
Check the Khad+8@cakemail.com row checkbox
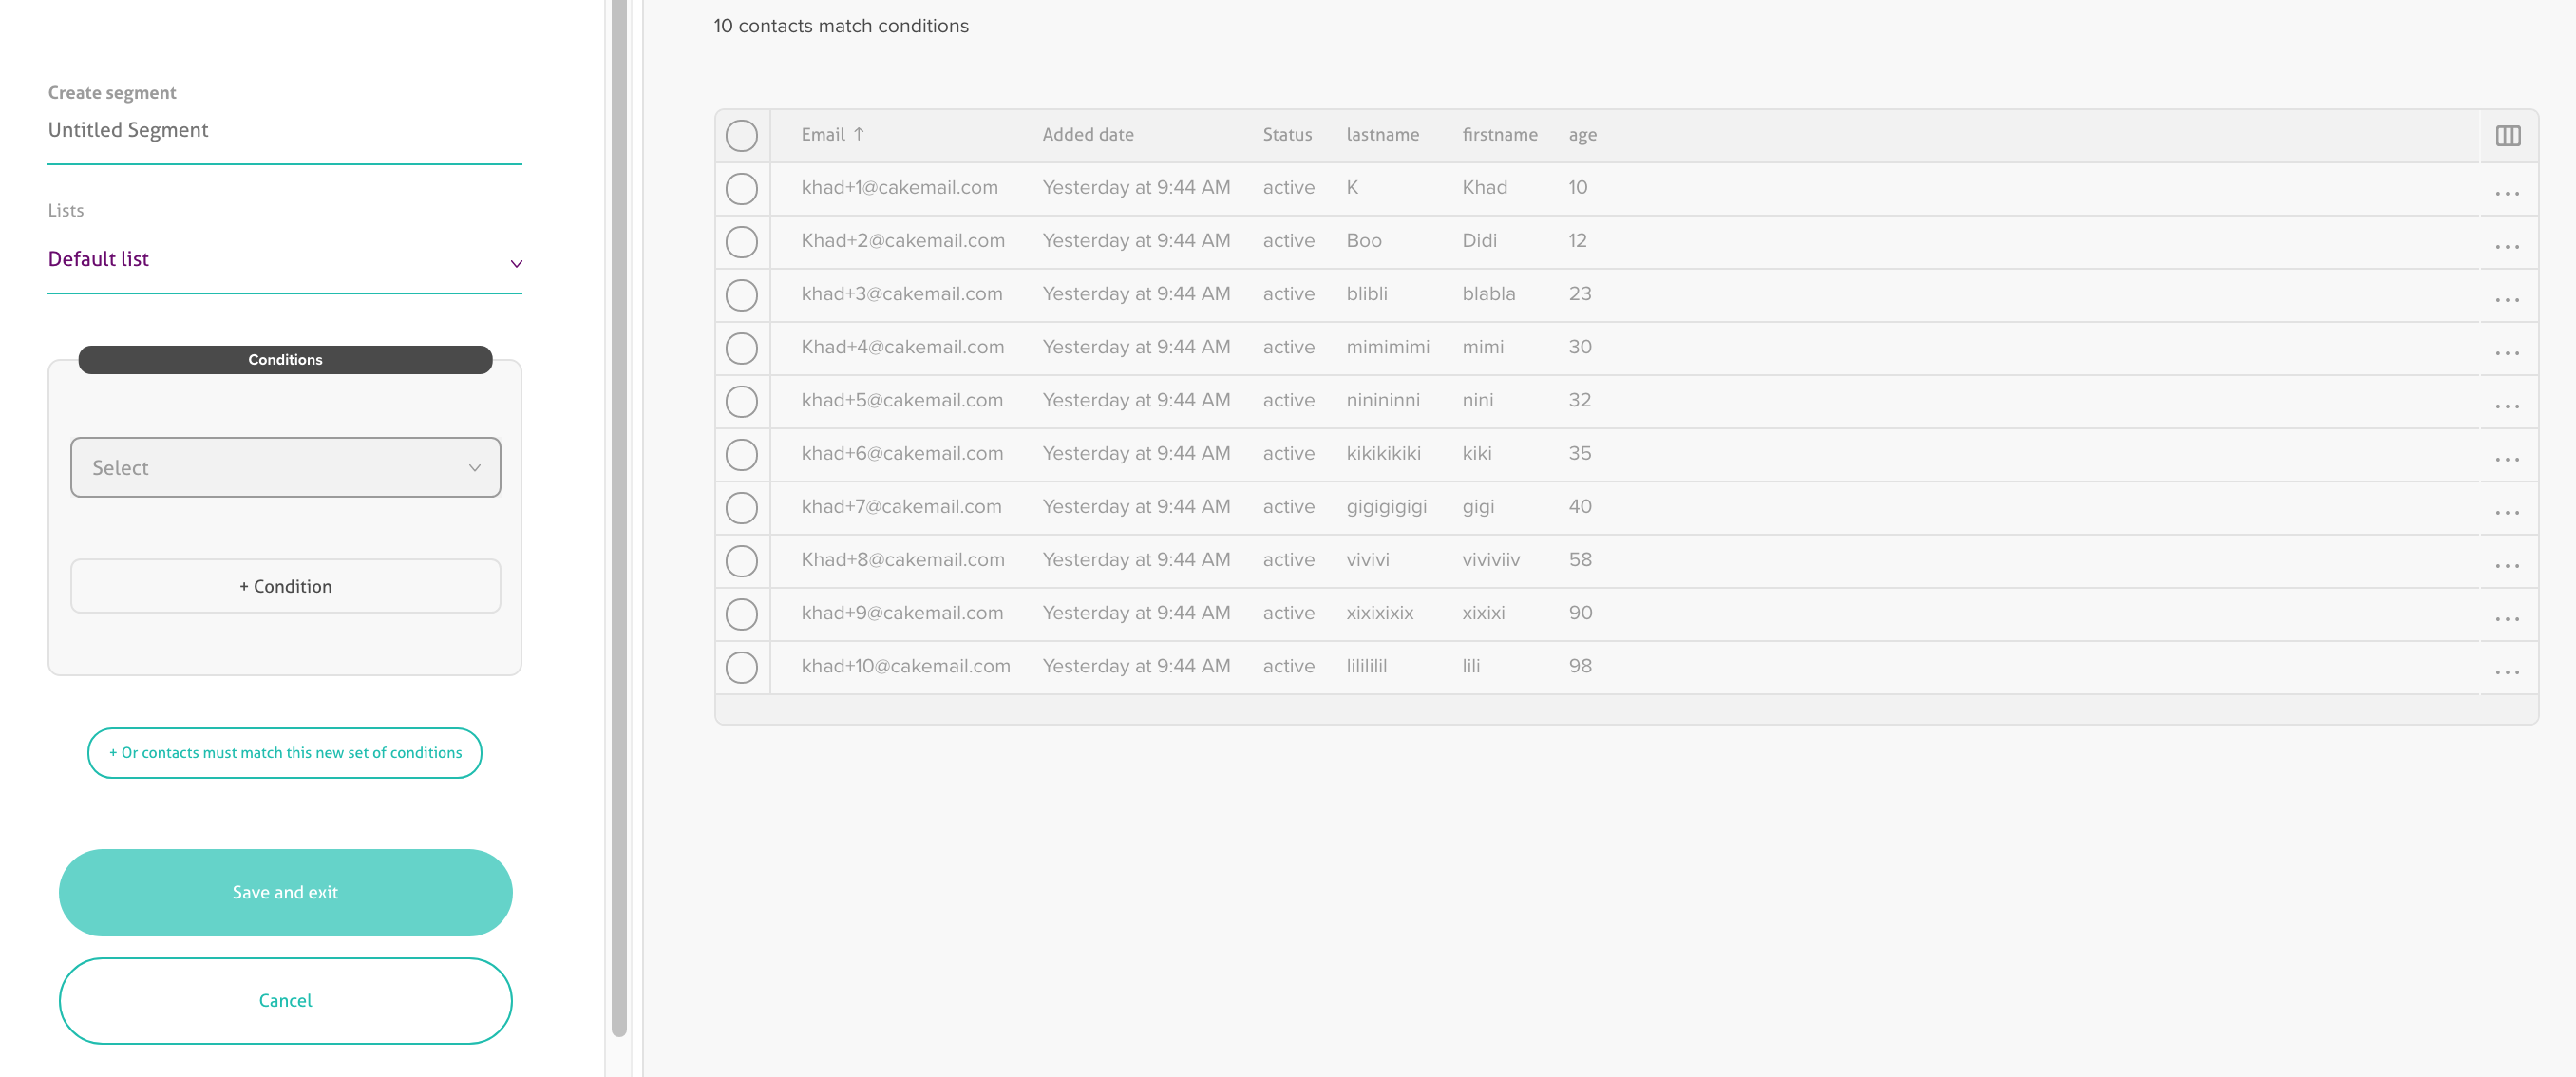click(741, 561)
